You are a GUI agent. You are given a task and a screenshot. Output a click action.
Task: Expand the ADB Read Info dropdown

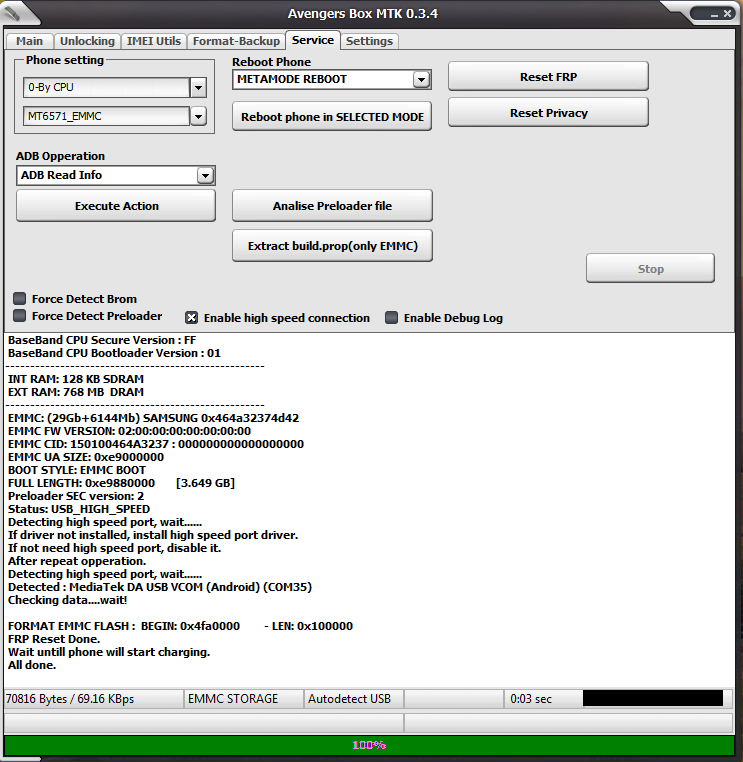(x=205, y=175)
